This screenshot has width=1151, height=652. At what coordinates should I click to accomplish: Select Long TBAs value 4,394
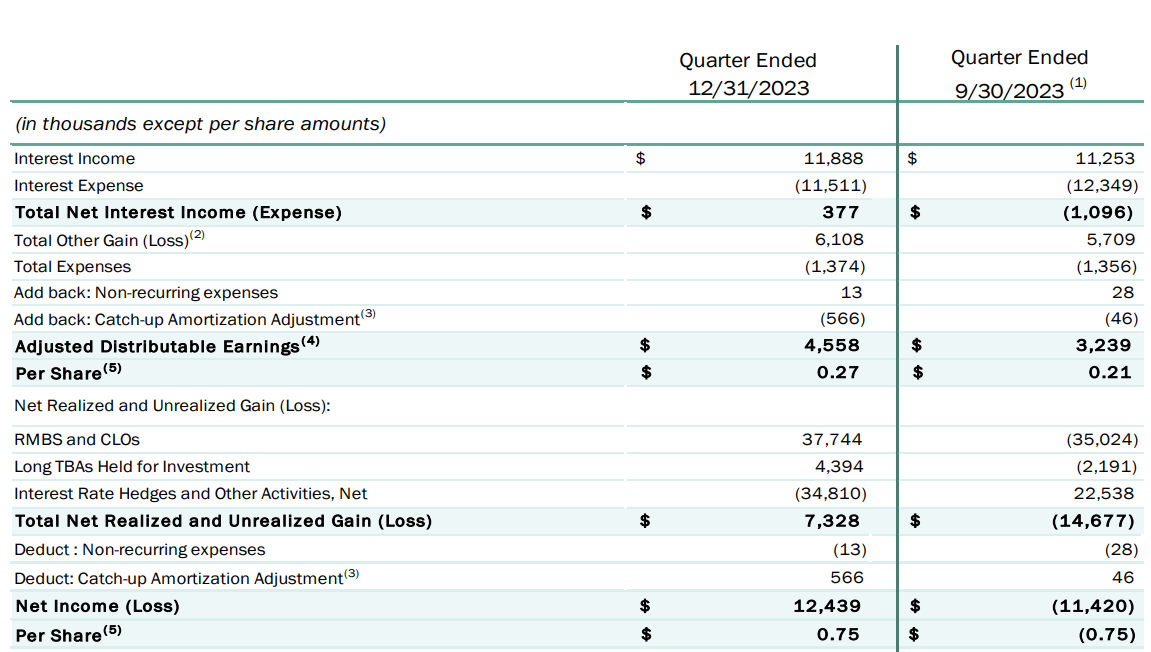(840, 467)
